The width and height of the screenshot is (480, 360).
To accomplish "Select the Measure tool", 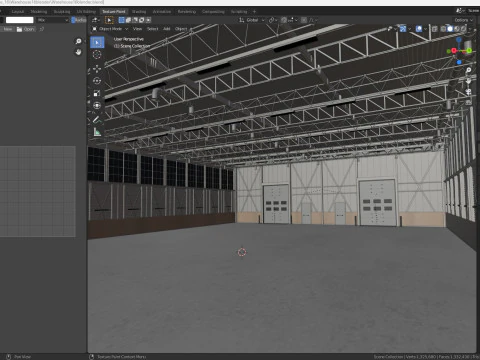I will coord(97,132).
